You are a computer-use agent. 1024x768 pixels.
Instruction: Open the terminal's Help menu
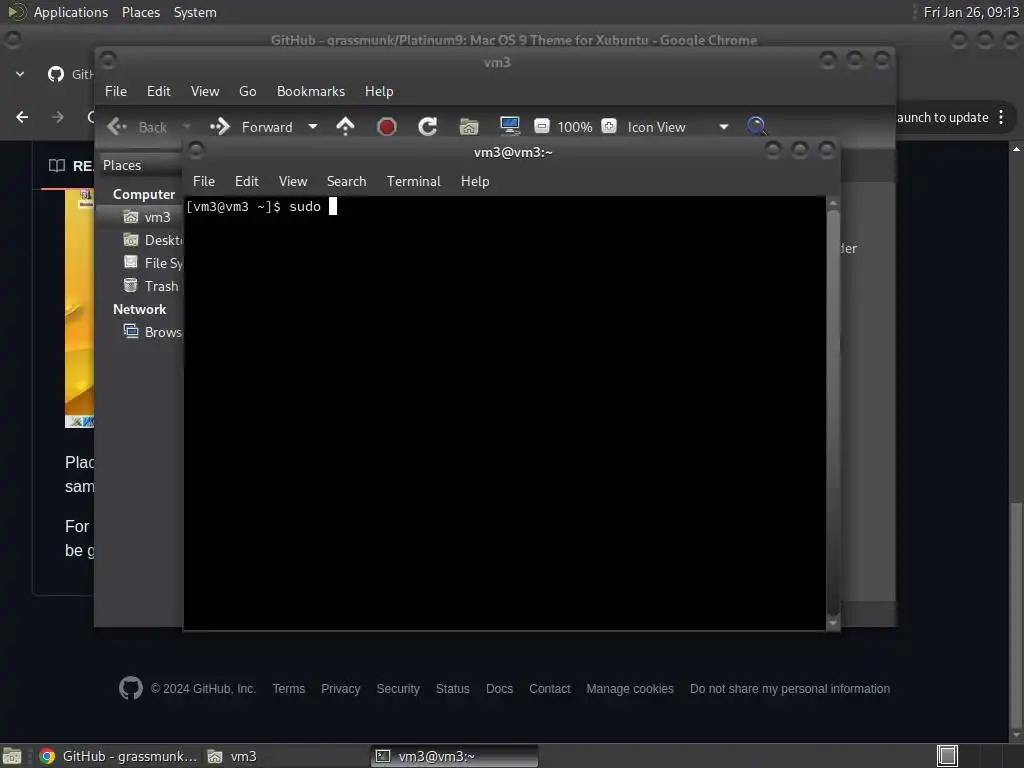pyautogui.click(x=475, y=181)
